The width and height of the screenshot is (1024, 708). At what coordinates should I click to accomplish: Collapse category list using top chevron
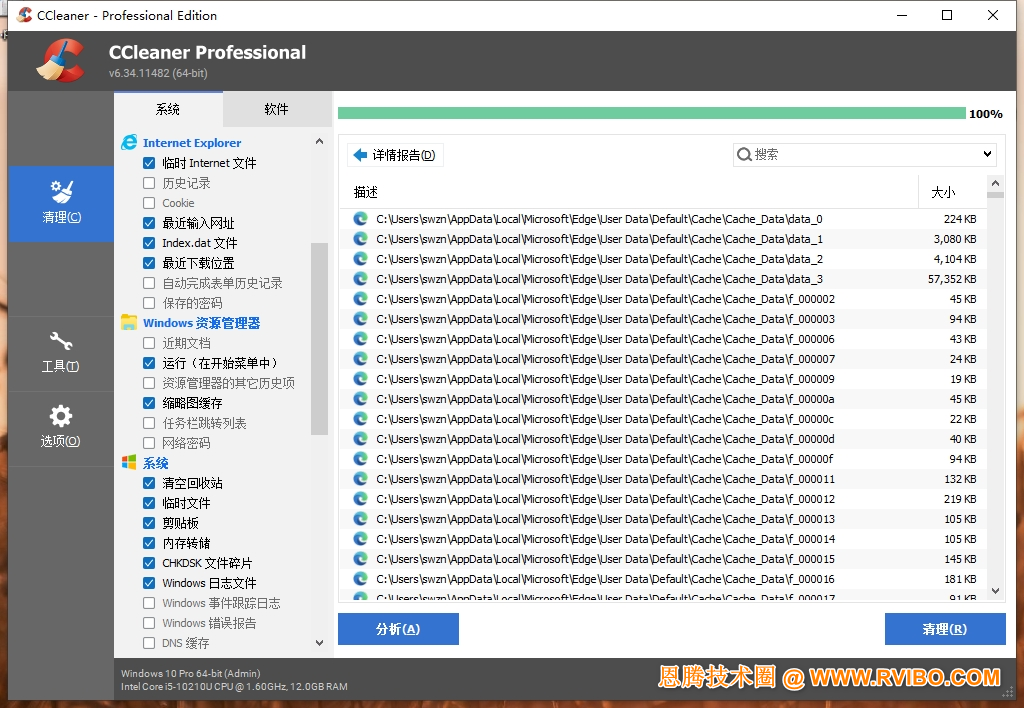pos(319,141)
